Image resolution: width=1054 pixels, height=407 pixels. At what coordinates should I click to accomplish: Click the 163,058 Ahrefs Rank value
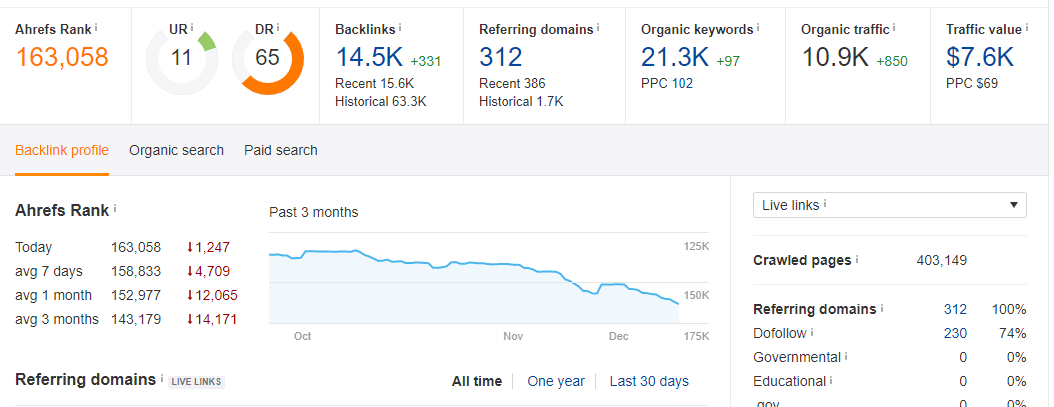click(x=62, y=57)
